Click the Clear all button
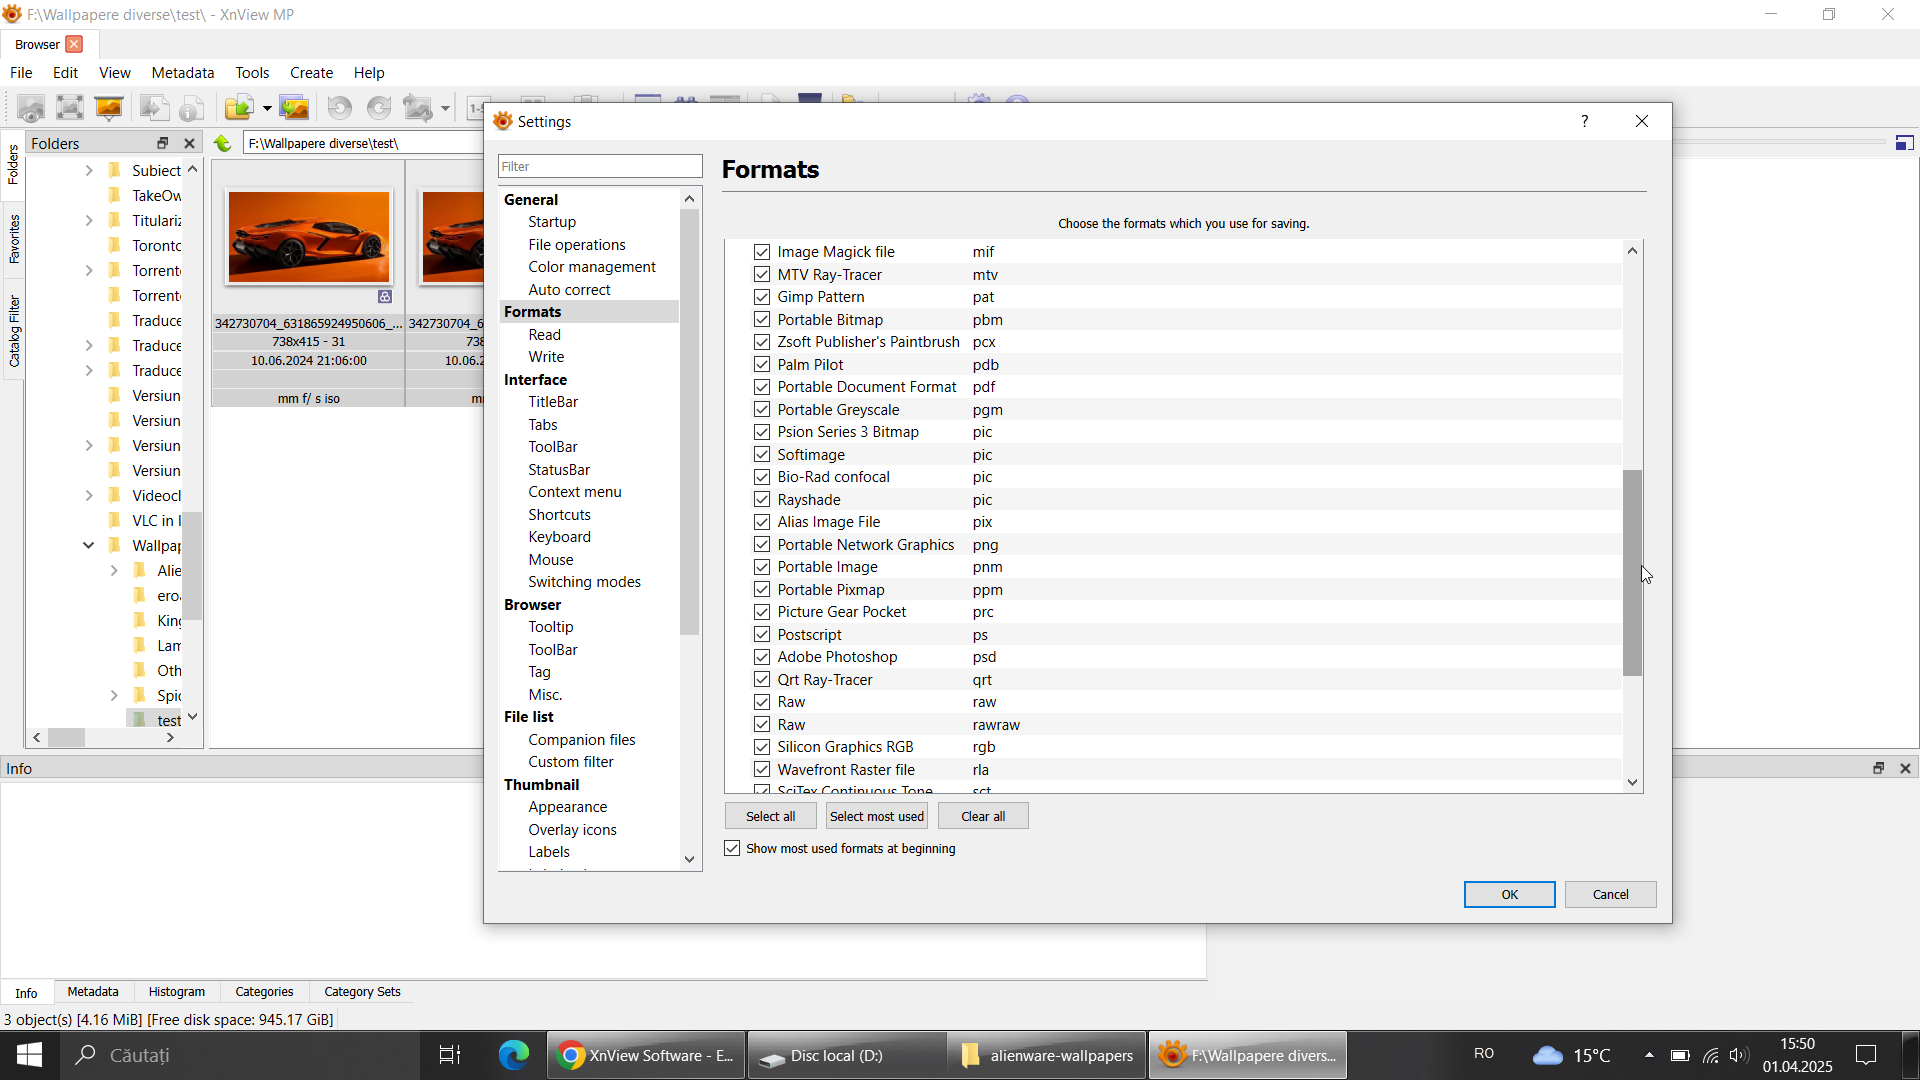 pyautogui.click(x=982, y=816)
